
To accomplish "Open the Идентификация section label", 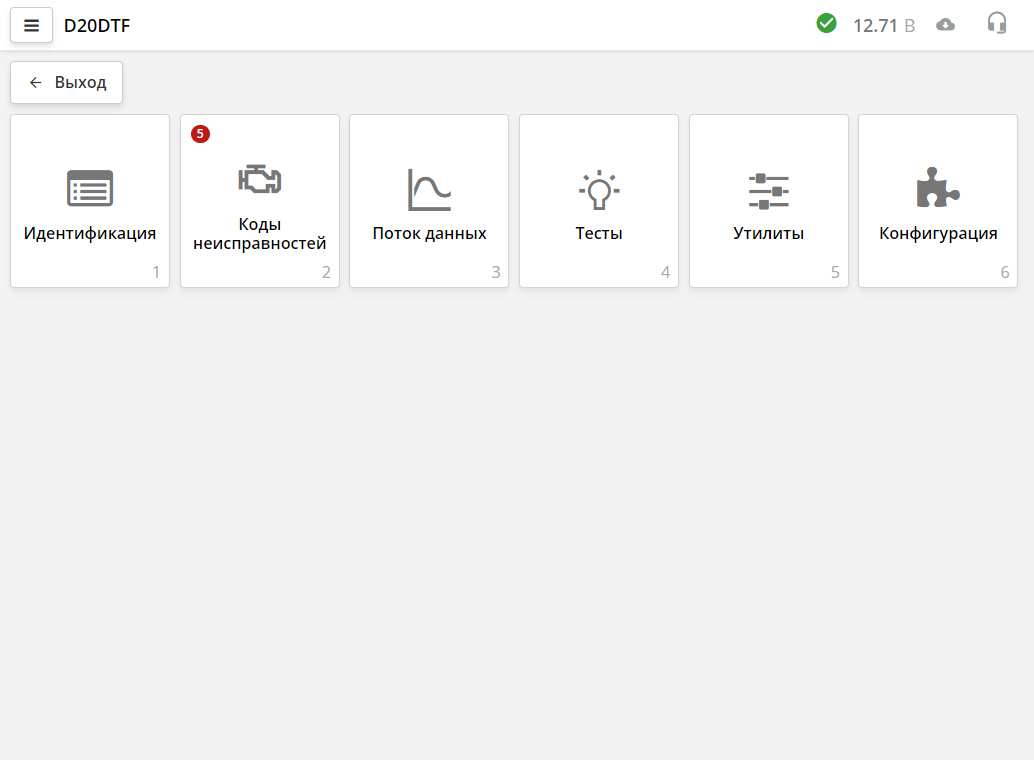I will [90, 234].
